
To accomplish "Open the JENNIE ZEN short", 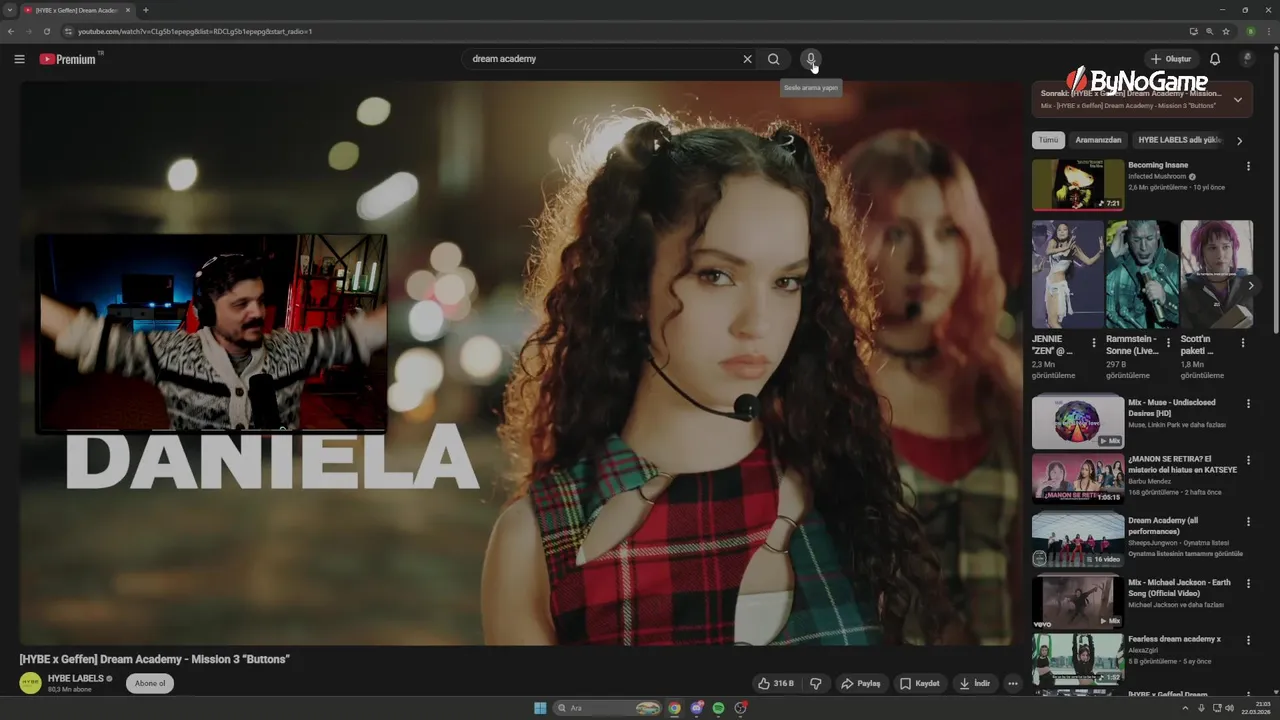I will 1068,274.
